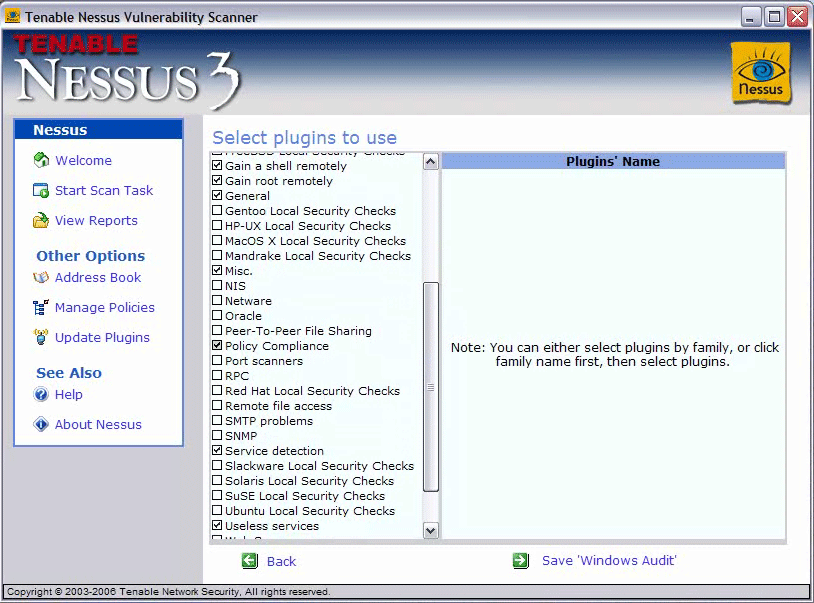
Task: Select the Policy Compliance family name
Action: (277, 346)
